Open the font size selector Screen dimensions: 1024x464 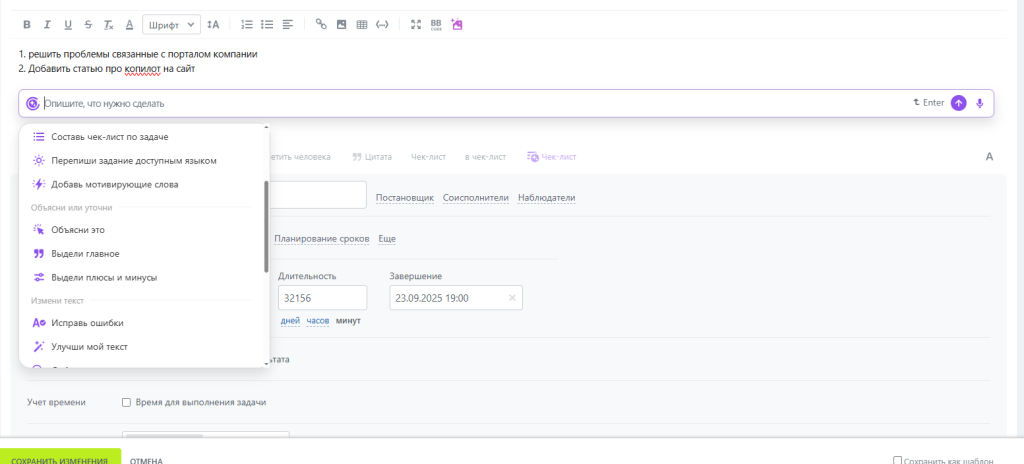click(213, 24)
